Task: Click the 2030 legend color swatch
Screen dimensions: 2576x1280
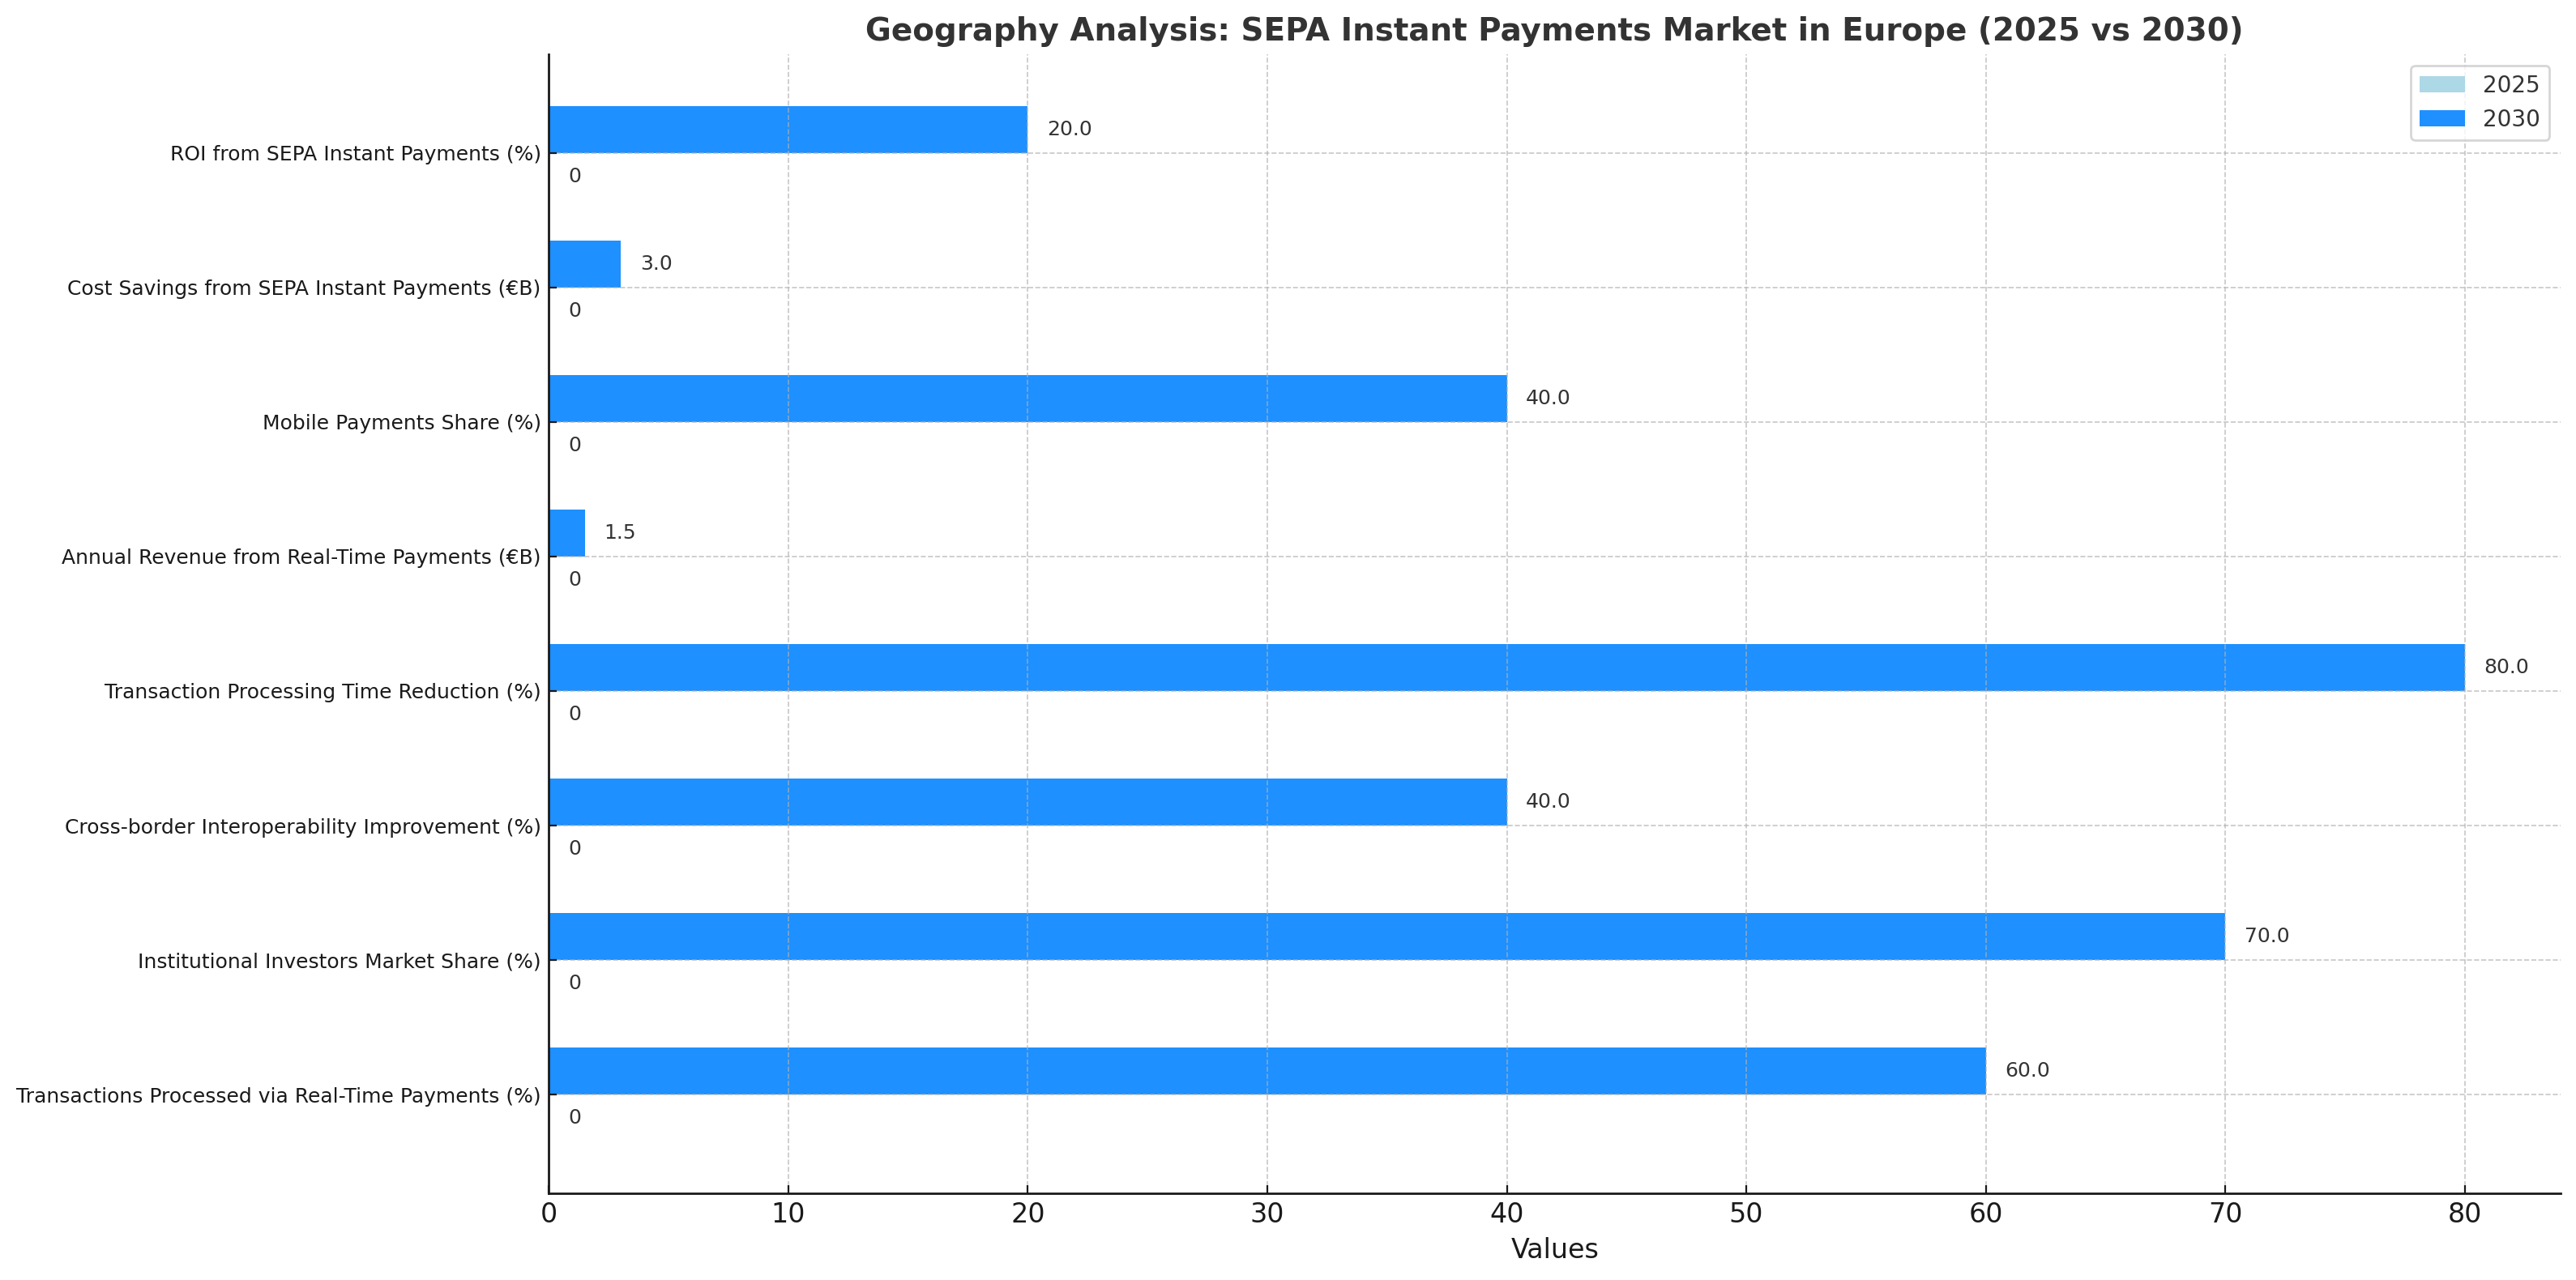Action: click(2442, 119)
